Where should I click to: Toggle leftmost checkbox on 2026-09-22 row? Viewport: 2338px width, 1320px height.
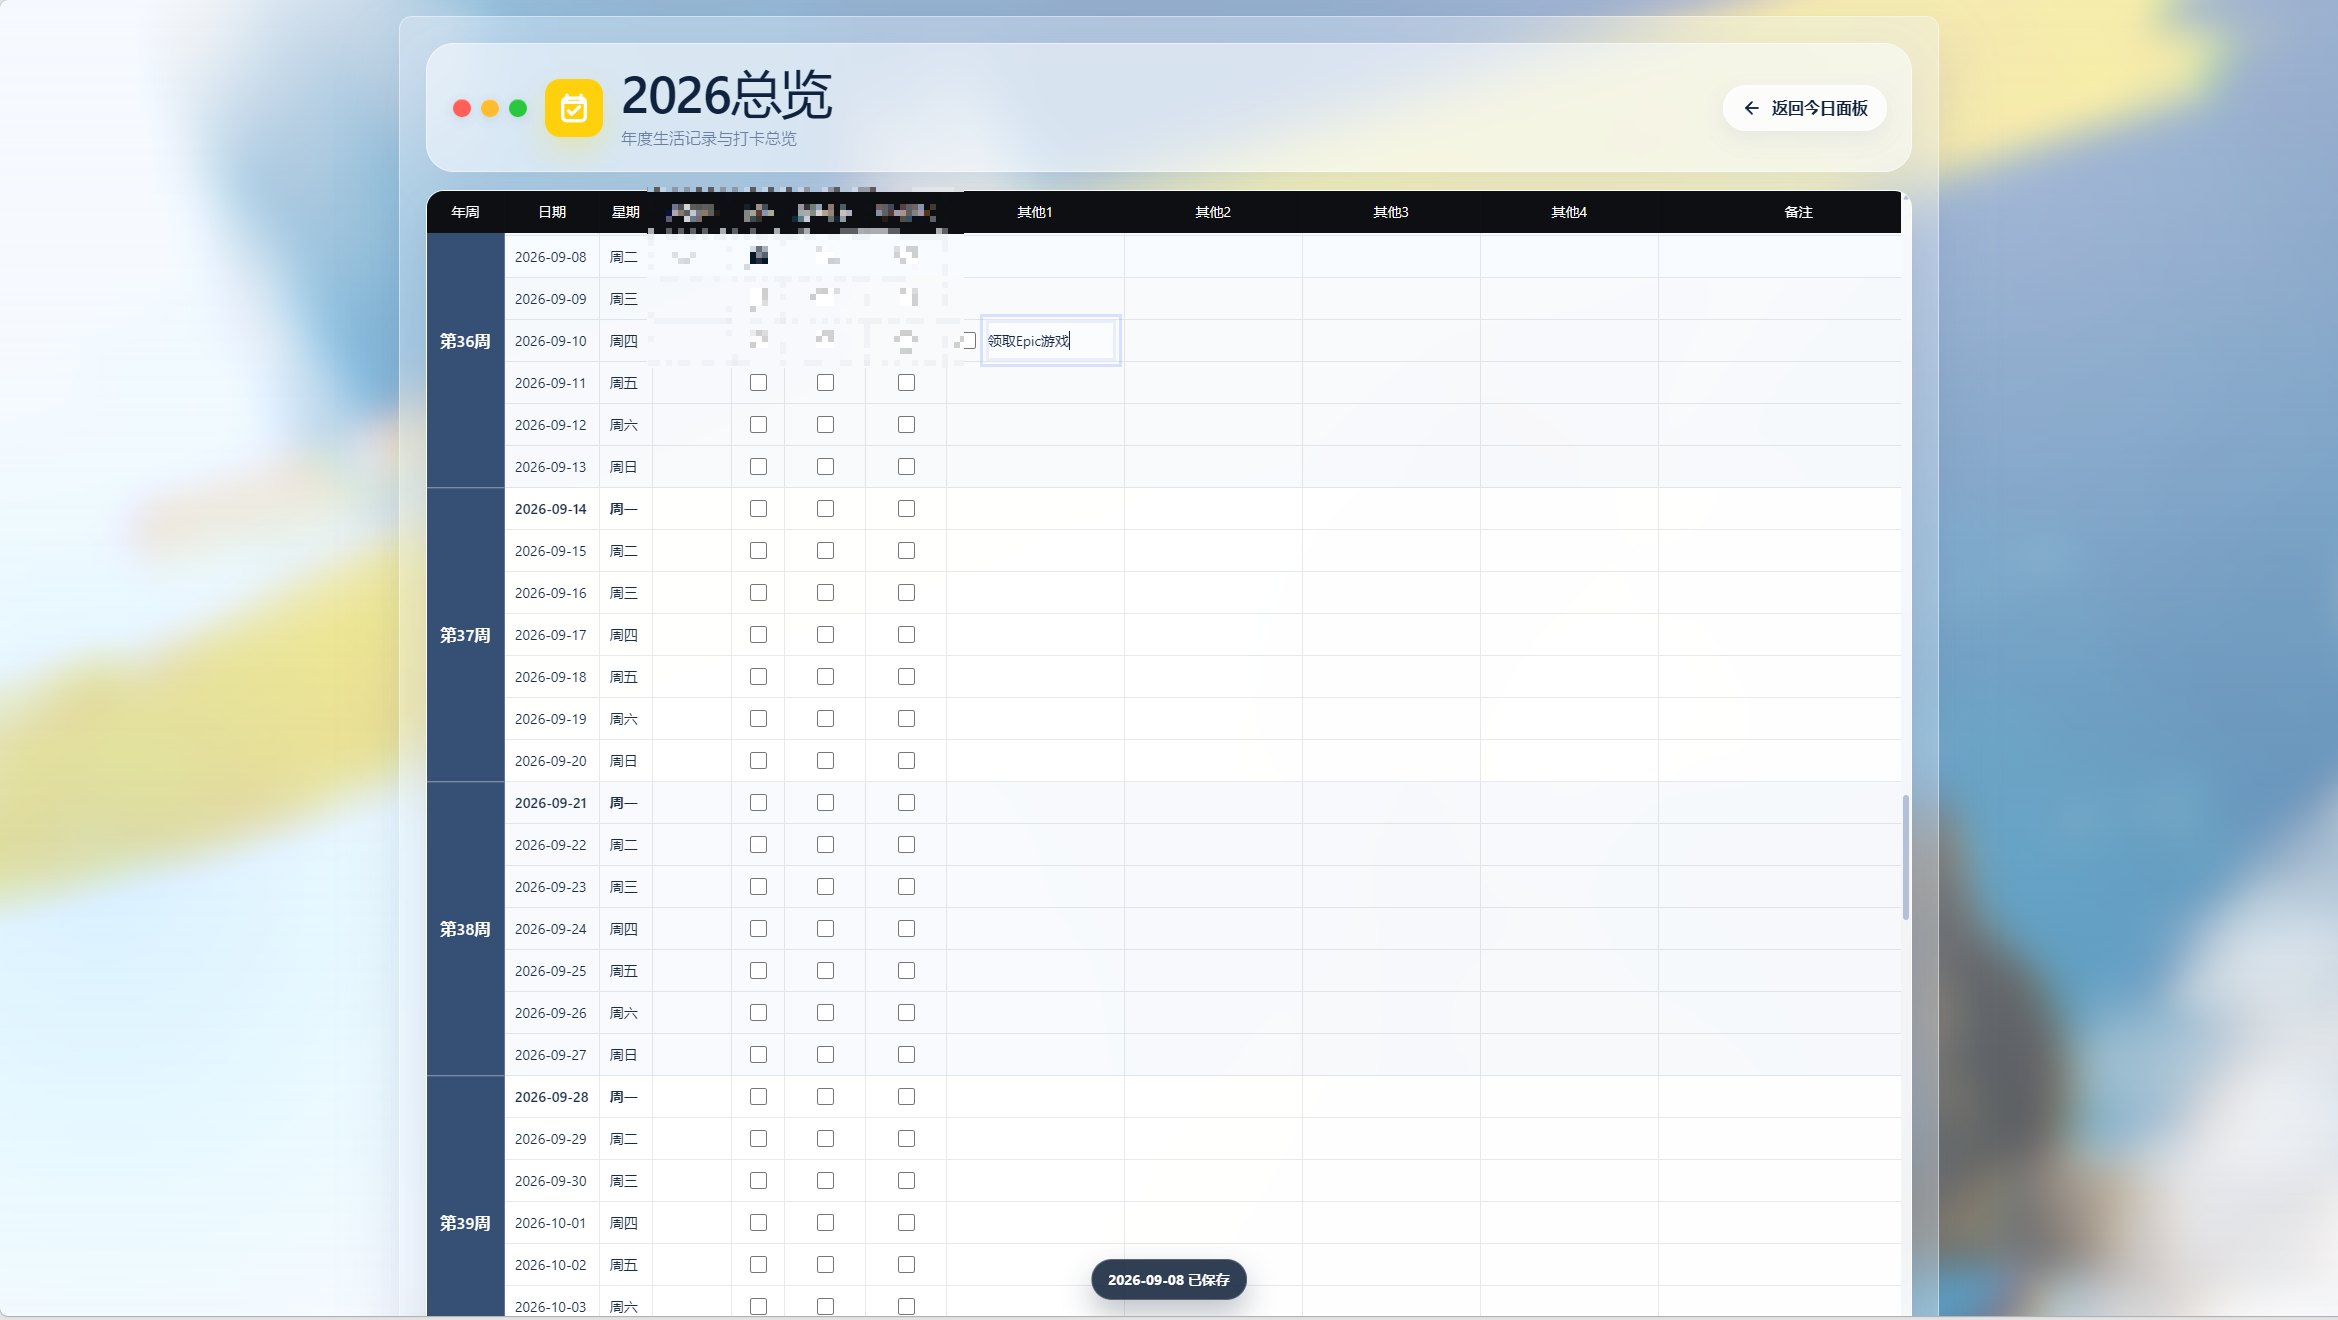[x=758, y=845]
